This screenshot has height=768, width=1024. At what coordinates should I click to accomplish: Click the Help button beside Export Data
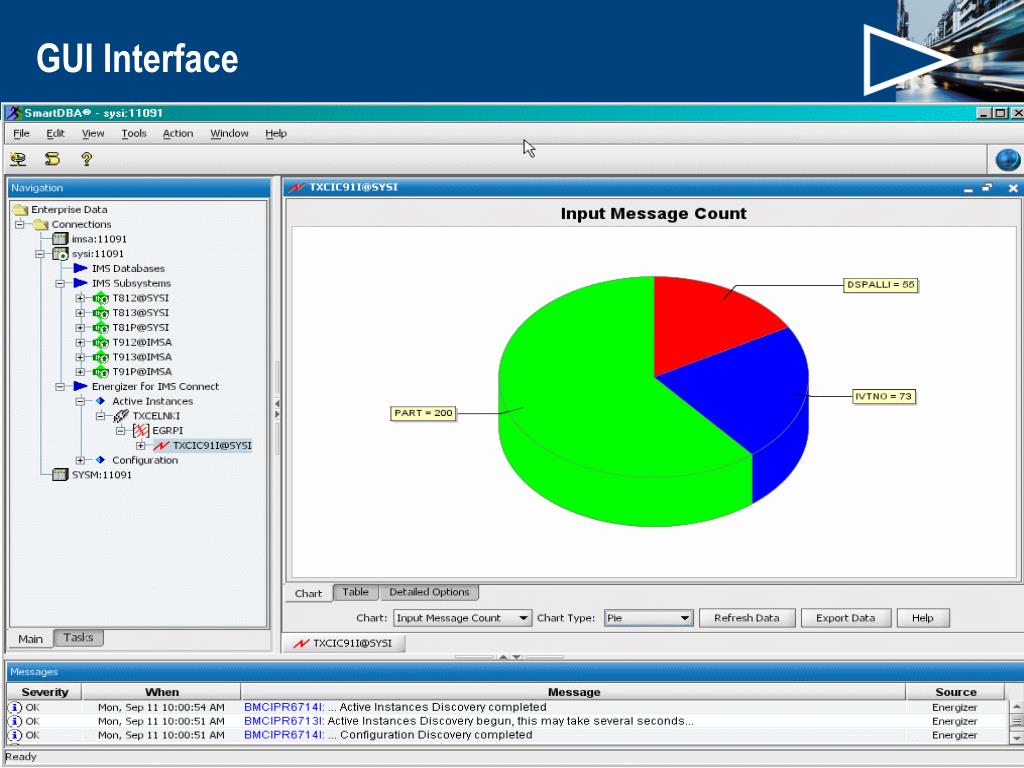click(923, 618)
